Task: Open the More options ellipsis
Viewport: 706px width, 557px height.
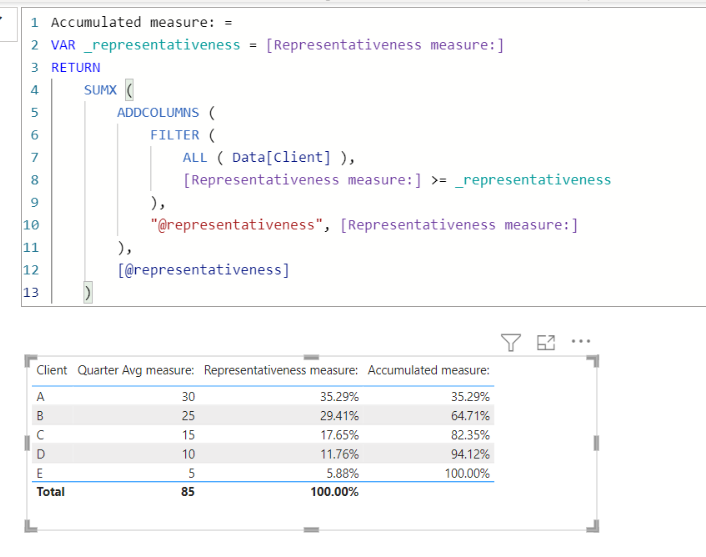Action: pyautogui.click(x=581, y=341)
